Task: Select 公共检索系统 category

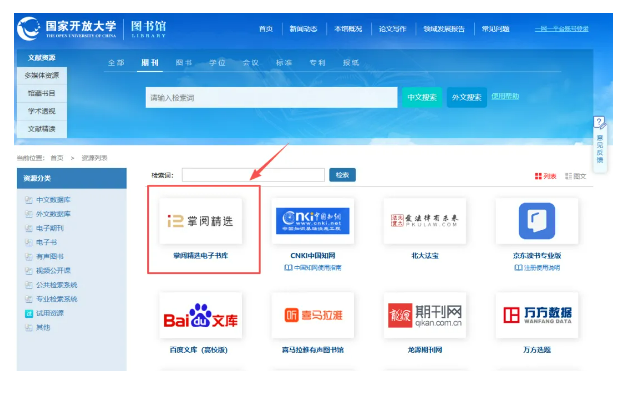Action: pyautogui.click(x=57, y=285)
